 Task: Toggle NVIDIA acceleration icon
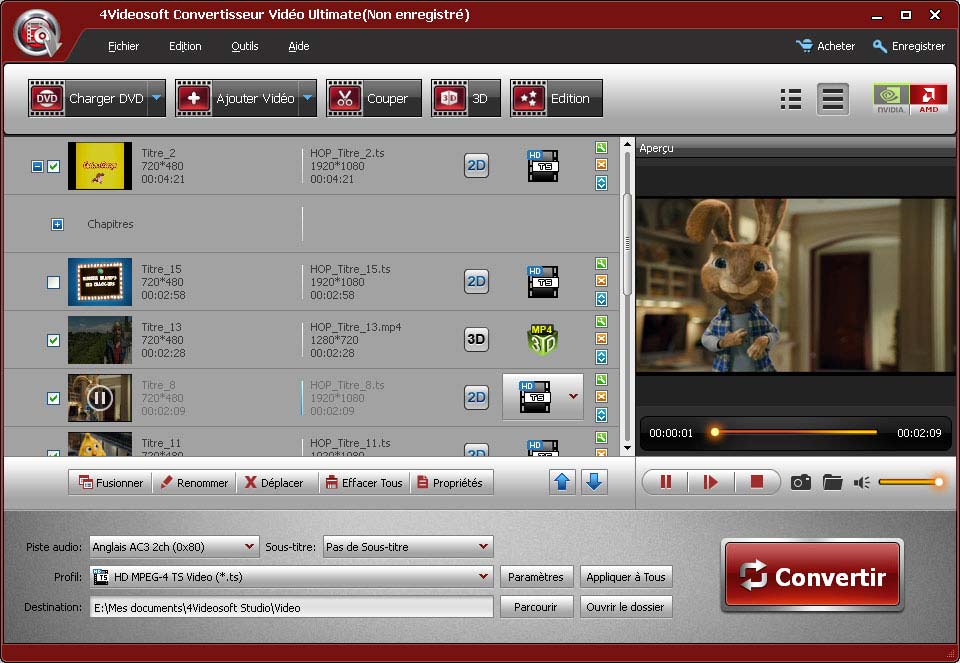click(891, 99)
